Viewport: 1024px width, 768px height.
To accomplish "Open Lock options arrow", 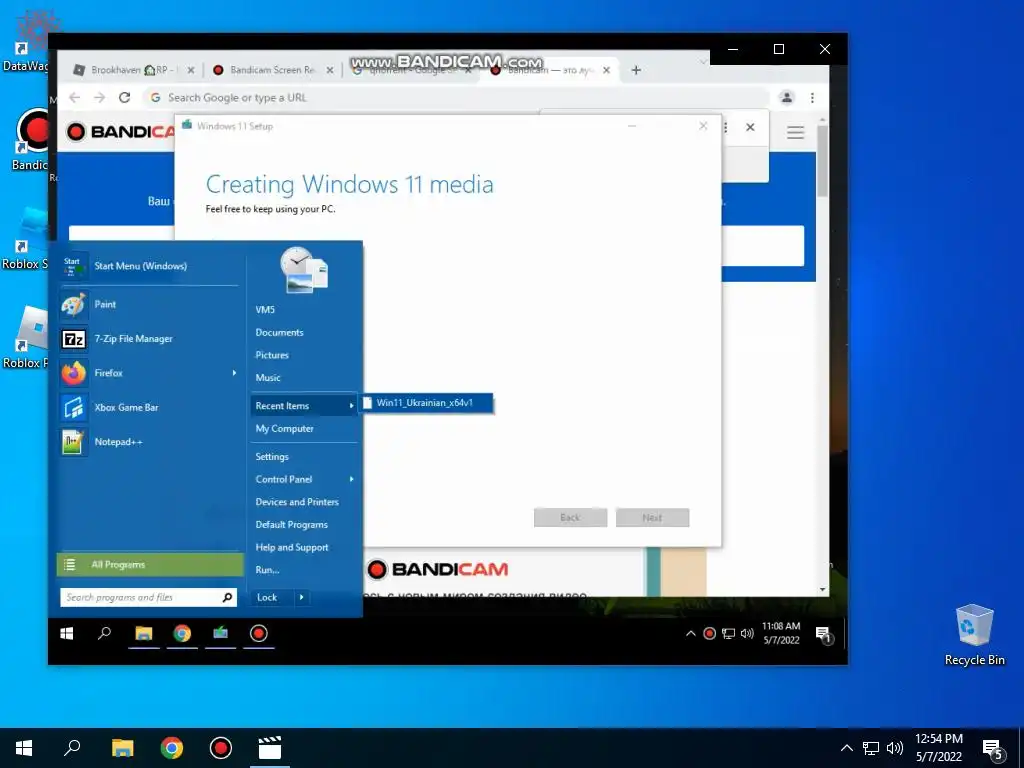I will point(301,597).
